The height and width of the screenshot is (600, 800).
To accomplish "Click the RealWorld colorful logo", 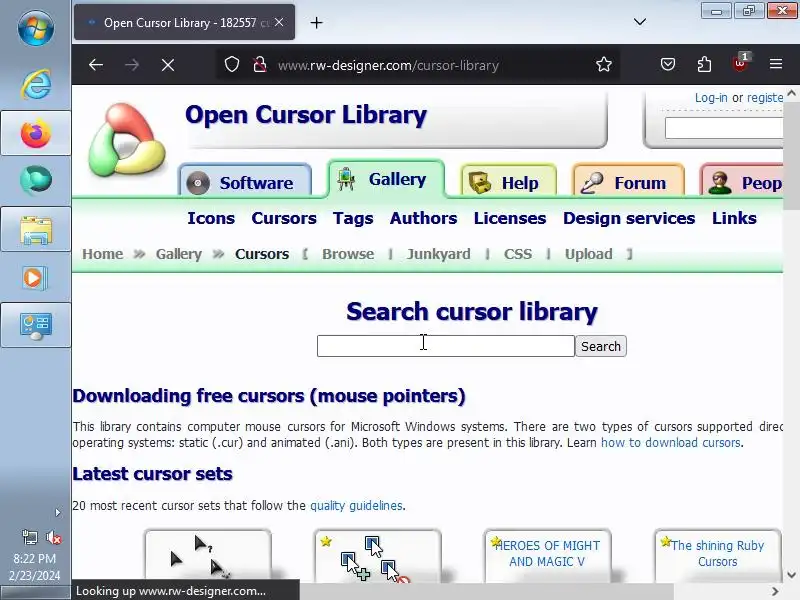I will click(127, 140).
